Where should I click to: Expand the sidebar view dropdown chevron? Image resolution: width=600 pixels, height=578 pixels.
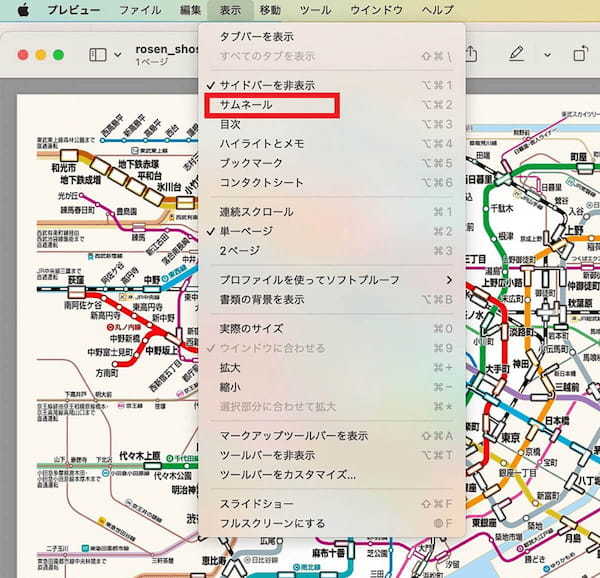(x=118, y=55)
